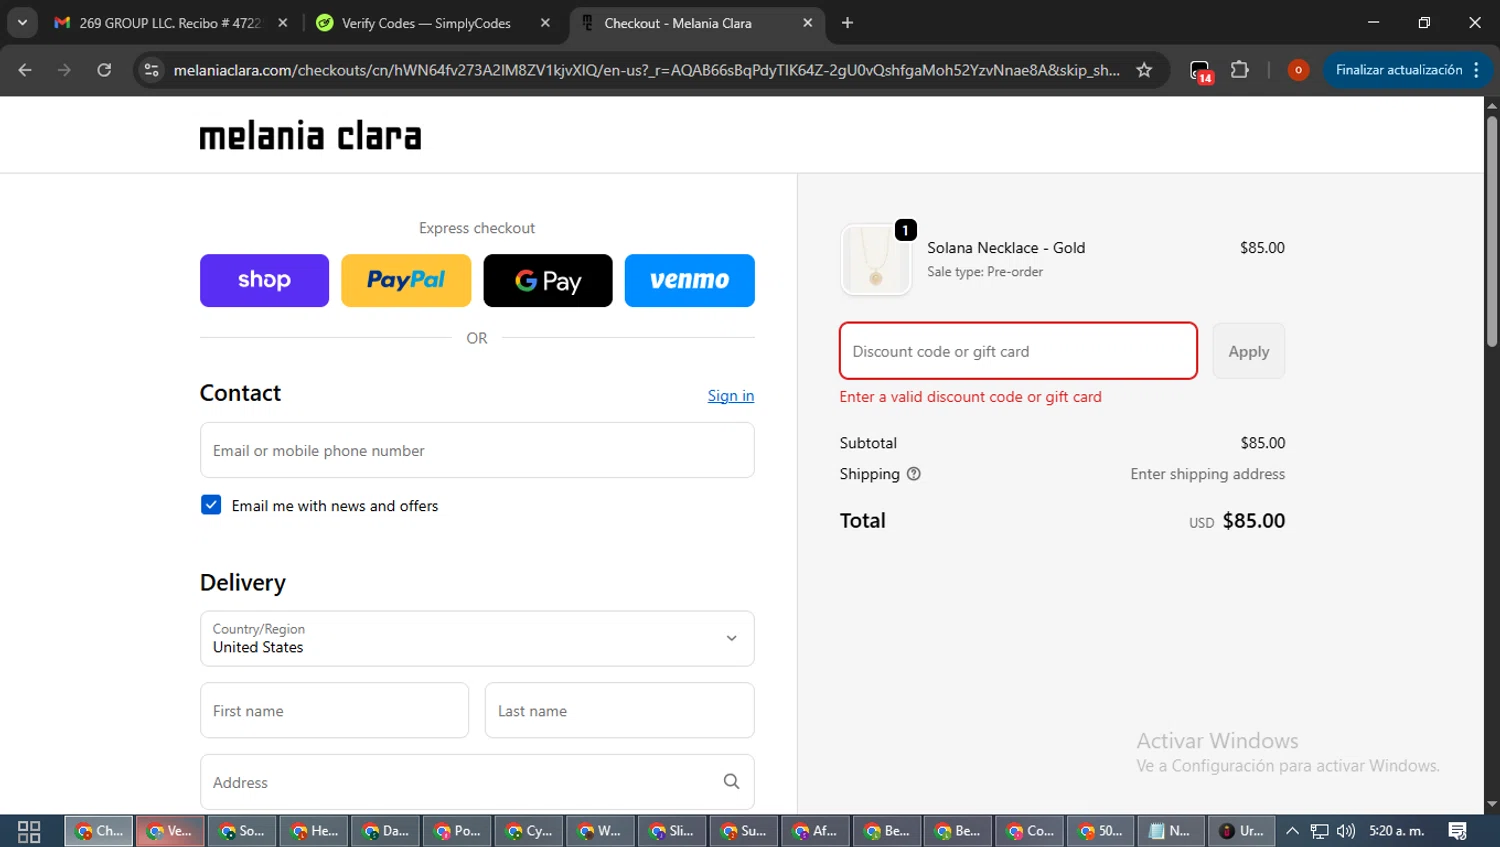Image resolution: width=1500 pixels, height=847 pixels.
Task: Focus the First name field
Action: pyautogui.click(x=334, y=710)
